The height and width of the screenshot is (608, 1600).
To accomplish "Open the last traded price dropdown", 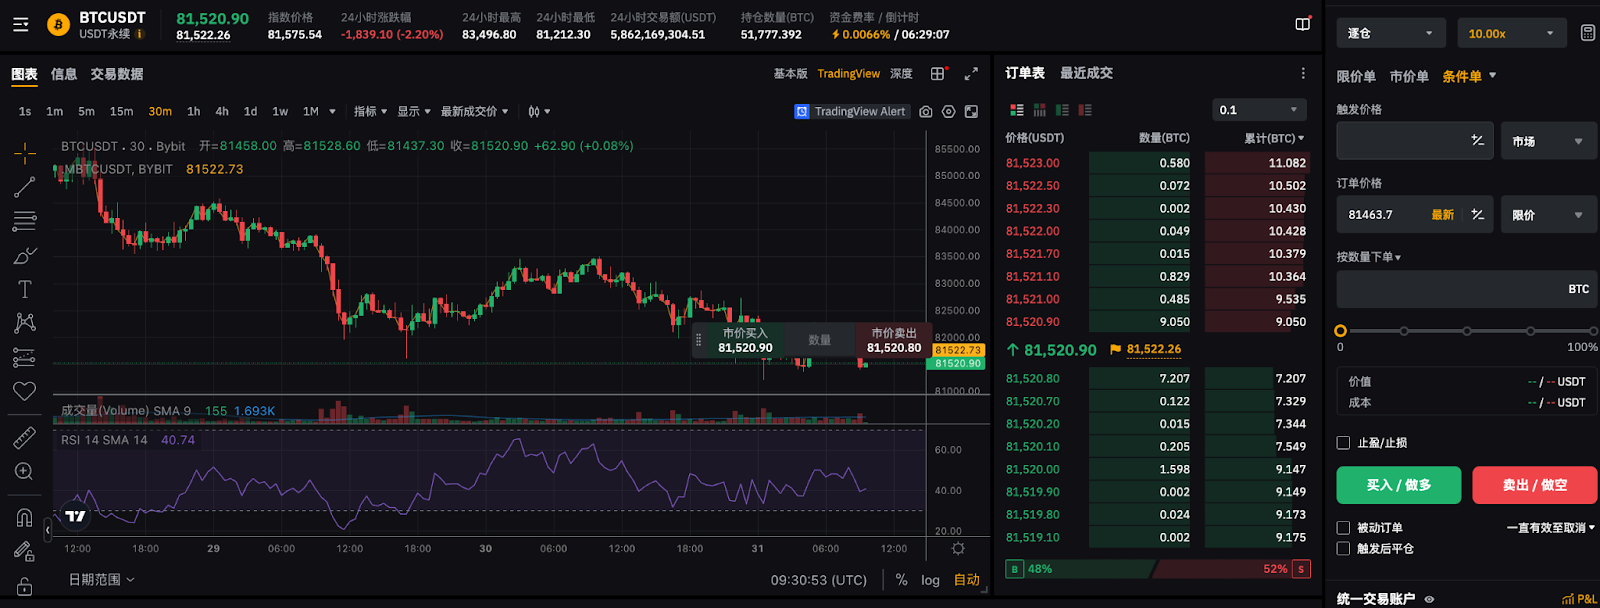I will click(474, 112).
